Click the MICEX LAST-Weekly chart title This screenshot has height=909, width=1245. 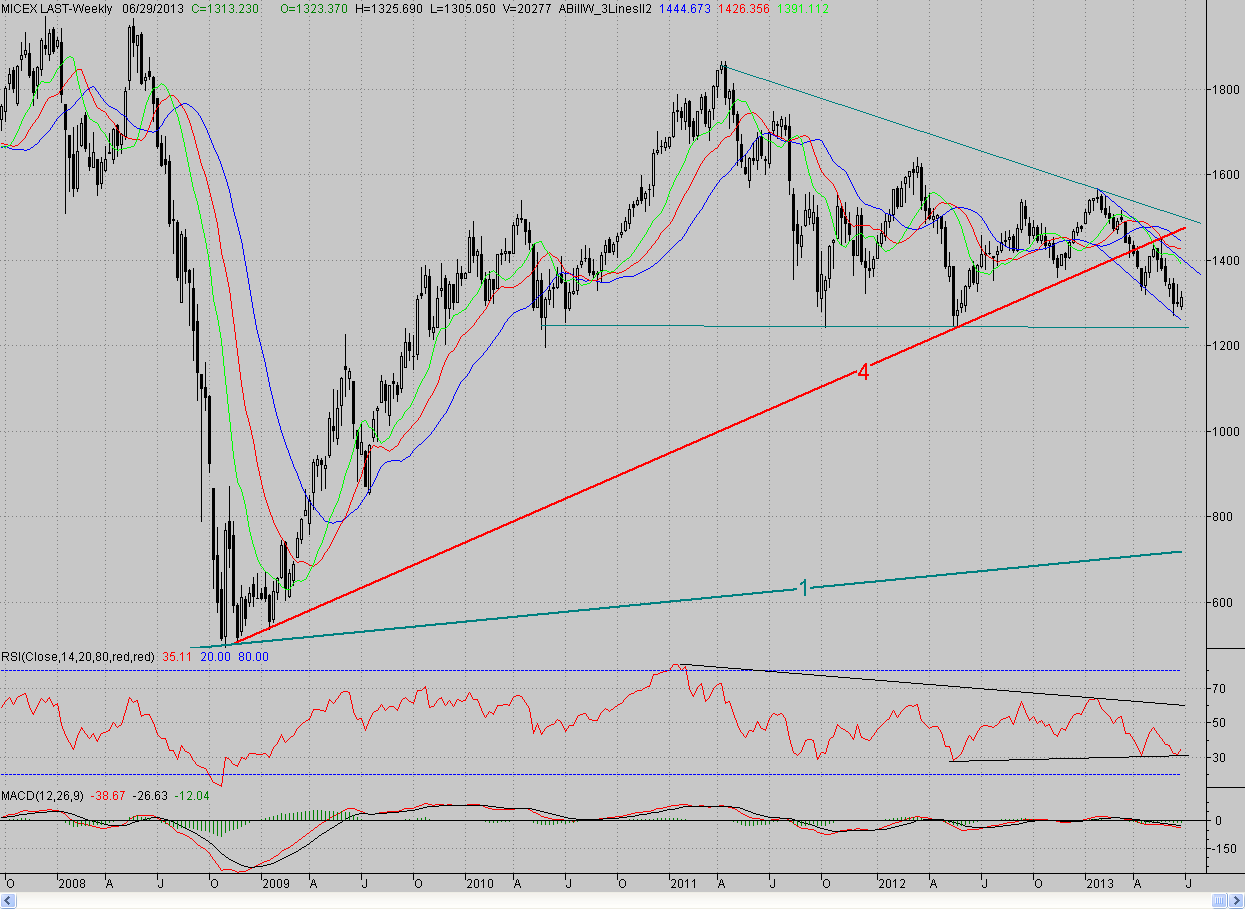coord(57,8)
